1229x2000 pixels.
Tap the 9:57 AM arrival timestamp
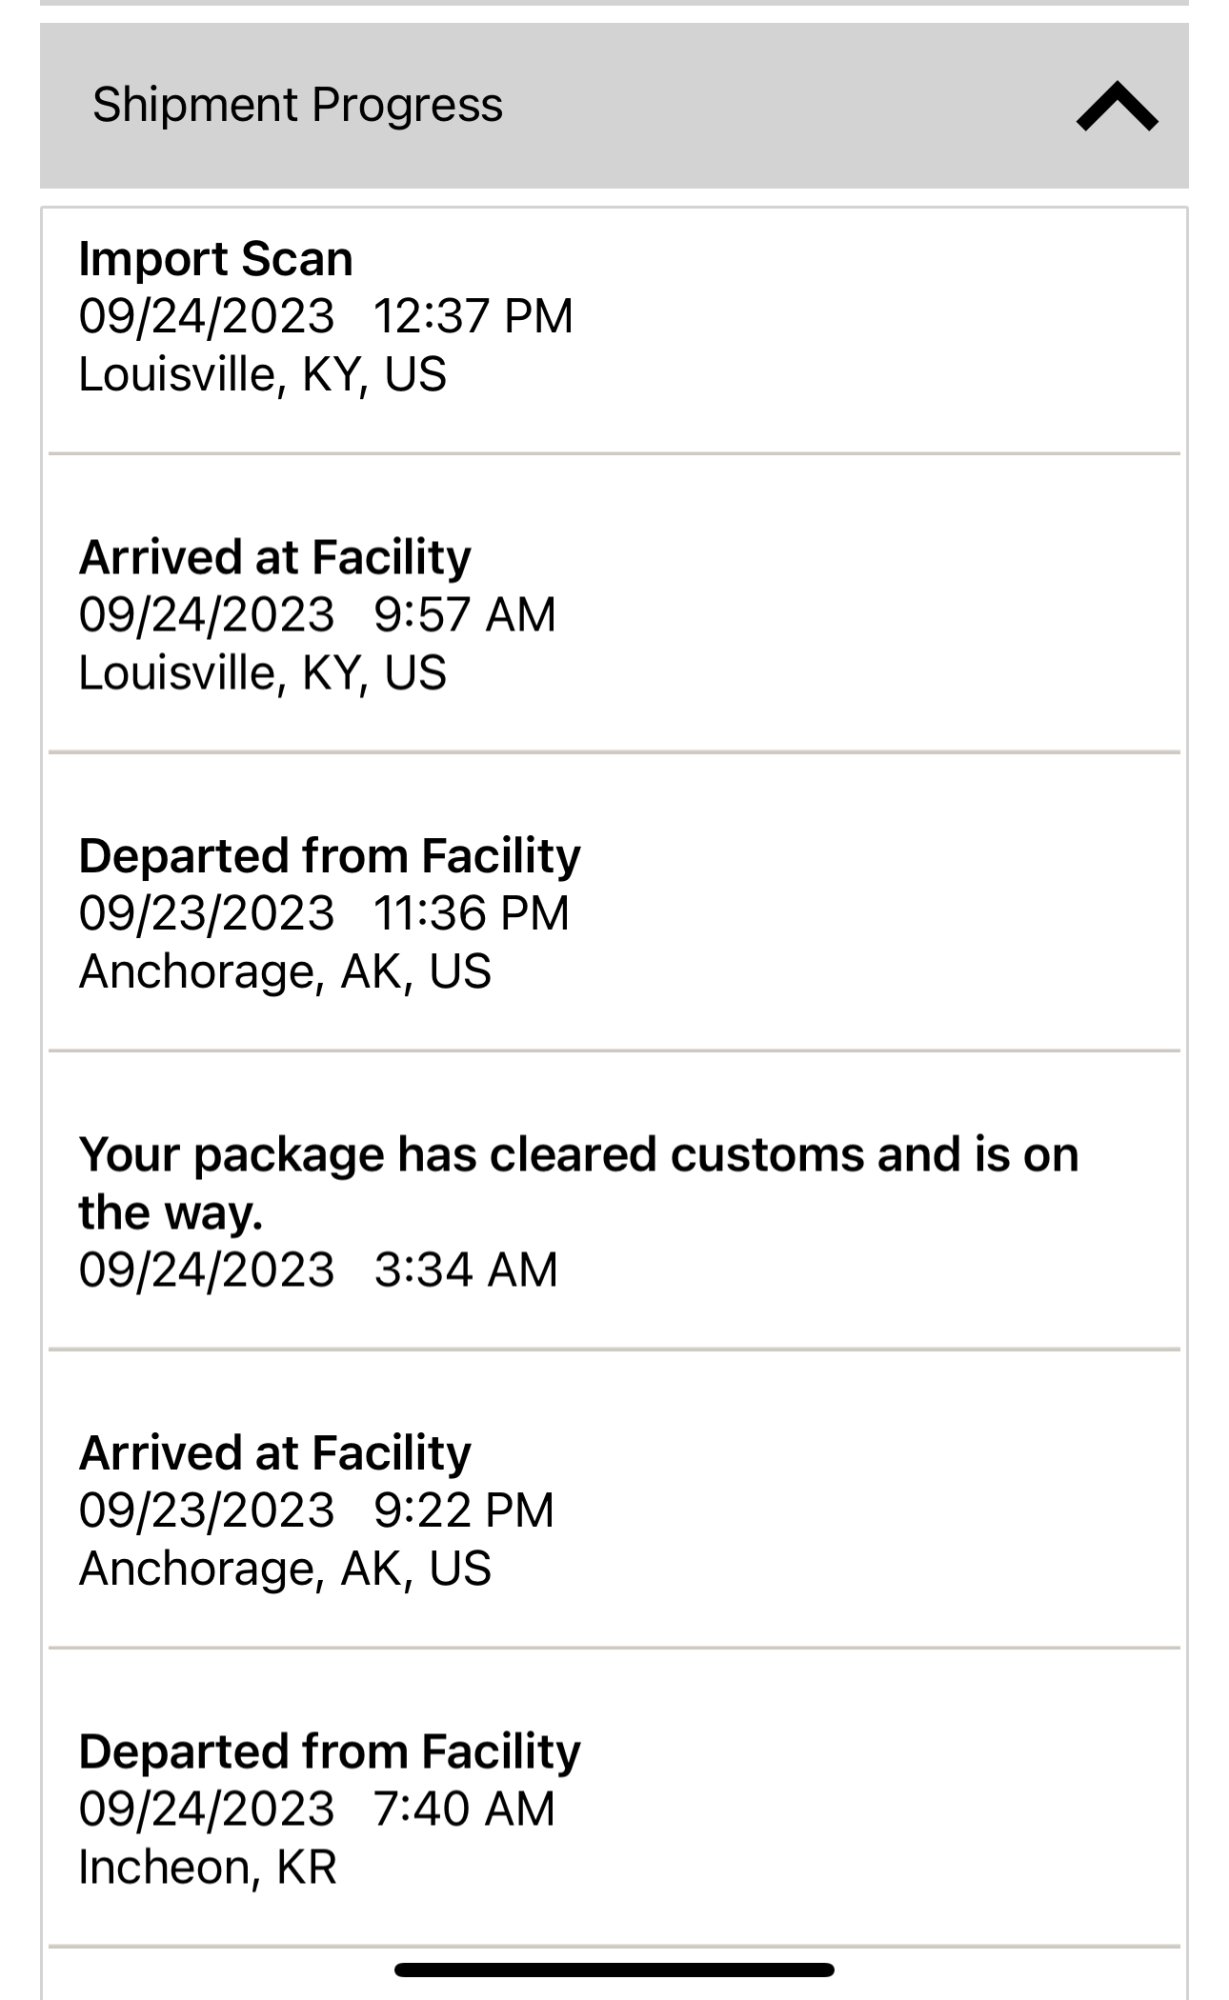pyautogui.click(x=317, y=614)
